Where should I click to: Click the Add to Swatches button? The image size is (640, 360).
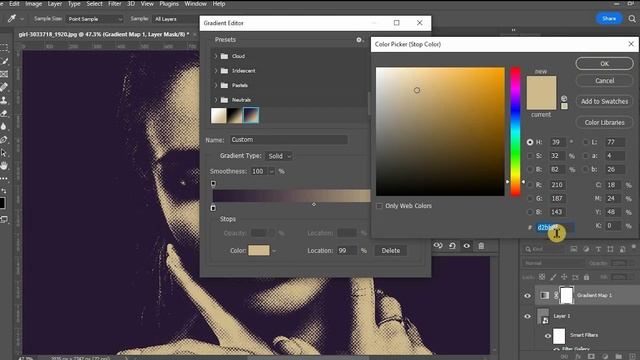(604, 101)
